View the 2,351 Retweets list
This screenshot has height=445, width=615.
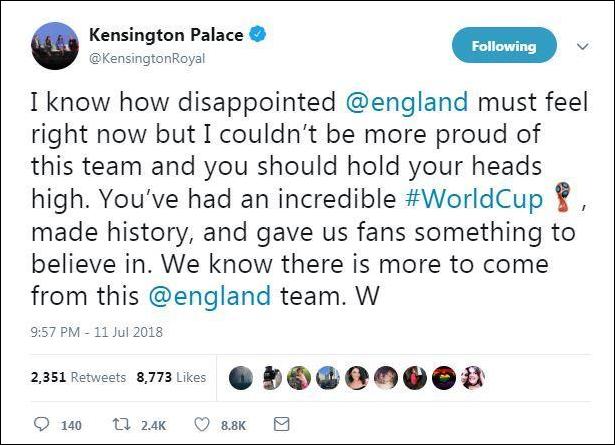tap(79, 377)
